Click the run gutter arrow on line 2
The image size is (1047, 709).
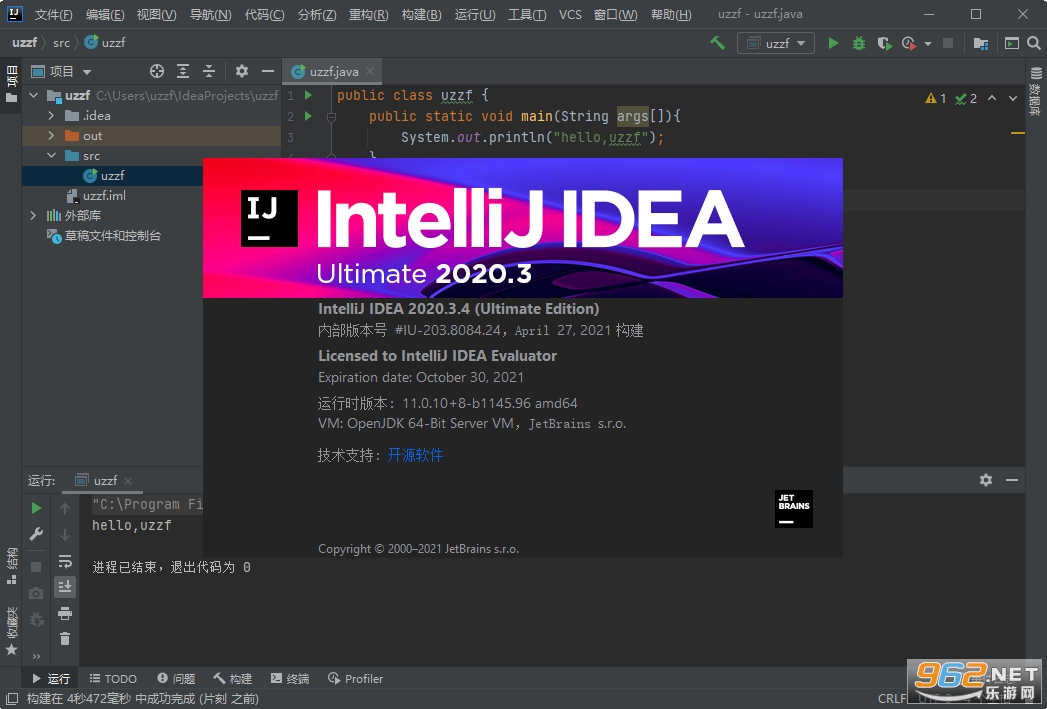pyautogui.click(x=308, y=116)
